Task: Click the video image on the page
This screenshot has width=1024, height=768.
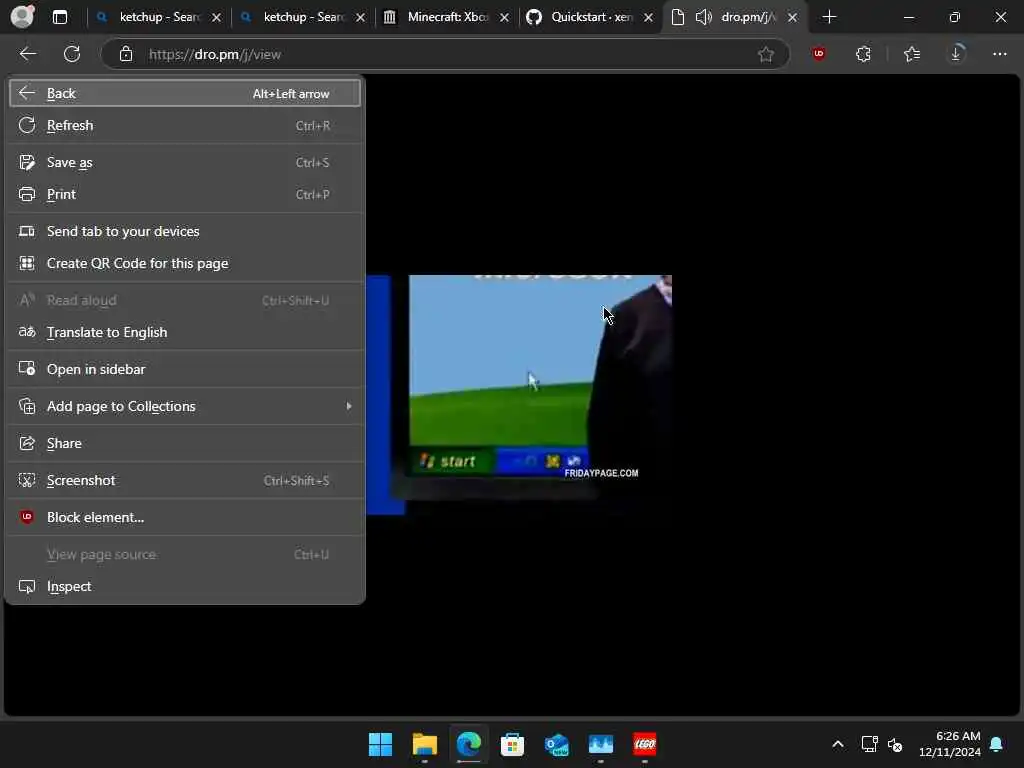Action: [x=519, y=394]
